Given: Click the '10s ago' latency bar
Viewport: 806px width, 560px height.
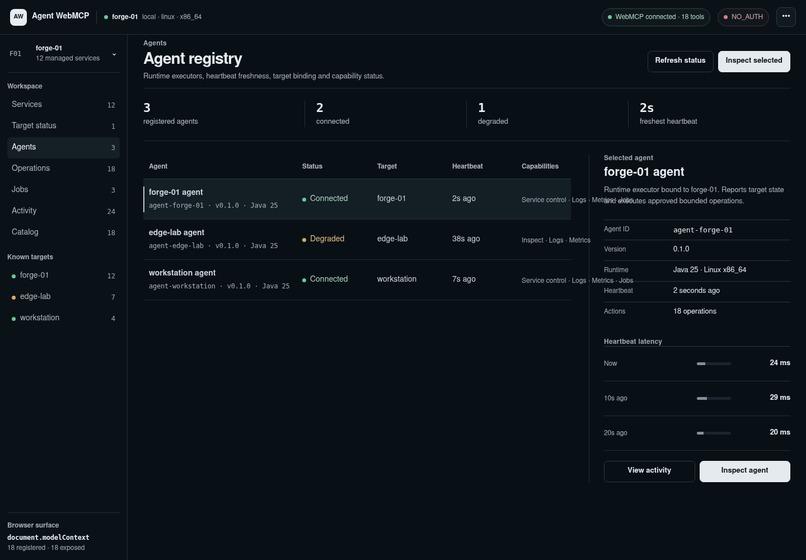Looking at the screenshot, I should (x=713, y=399).
